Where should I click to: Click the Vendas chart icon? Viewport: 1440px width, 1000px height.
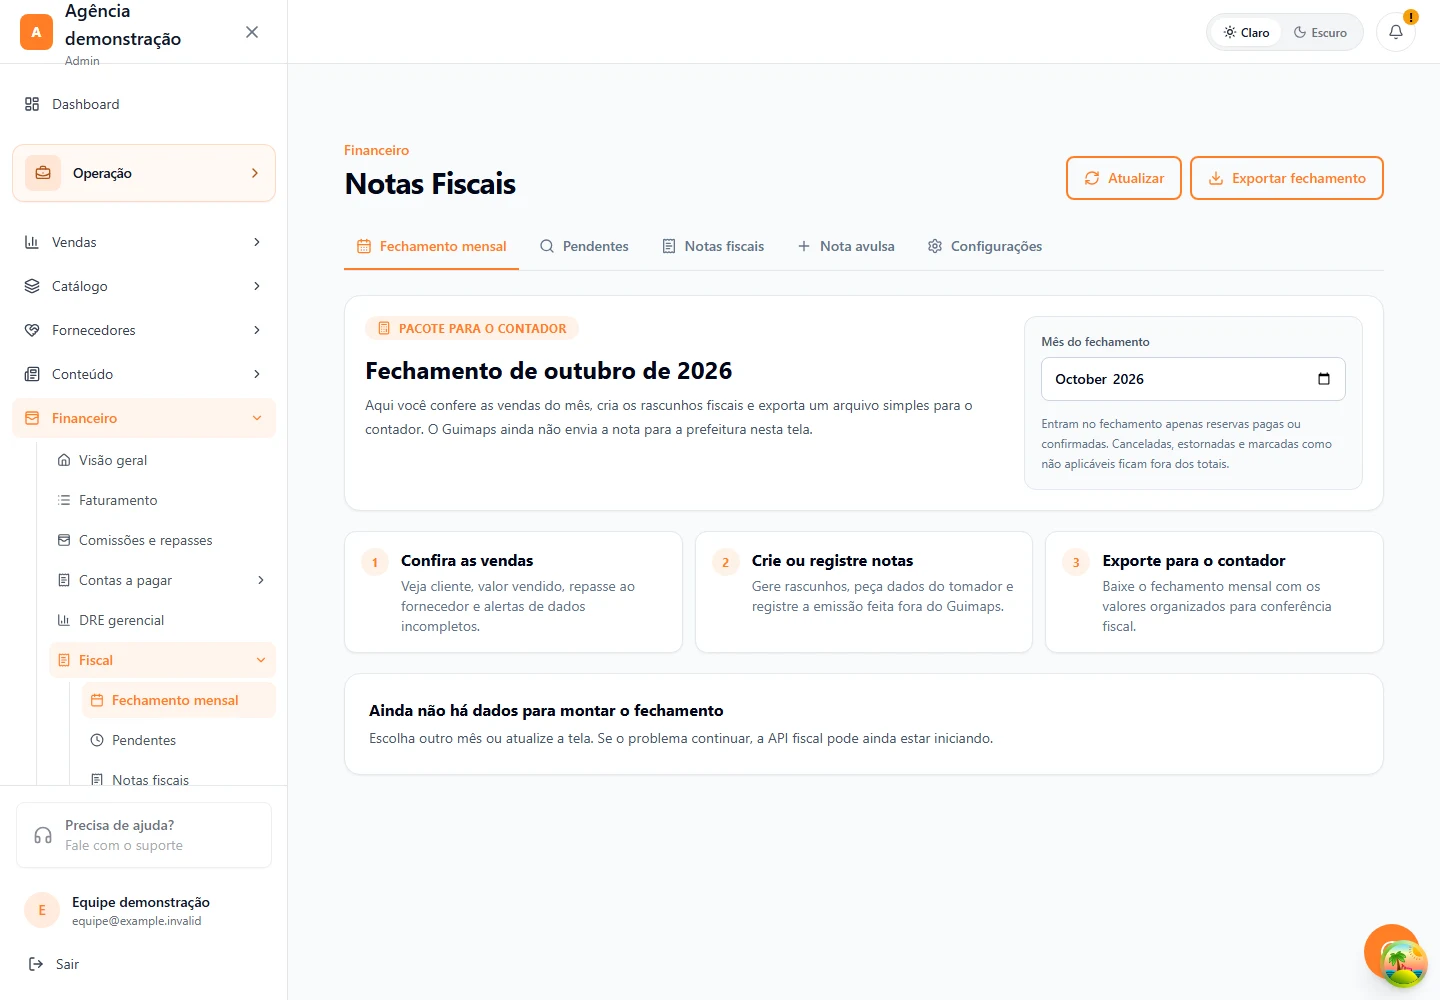click(x=32, y=242)
